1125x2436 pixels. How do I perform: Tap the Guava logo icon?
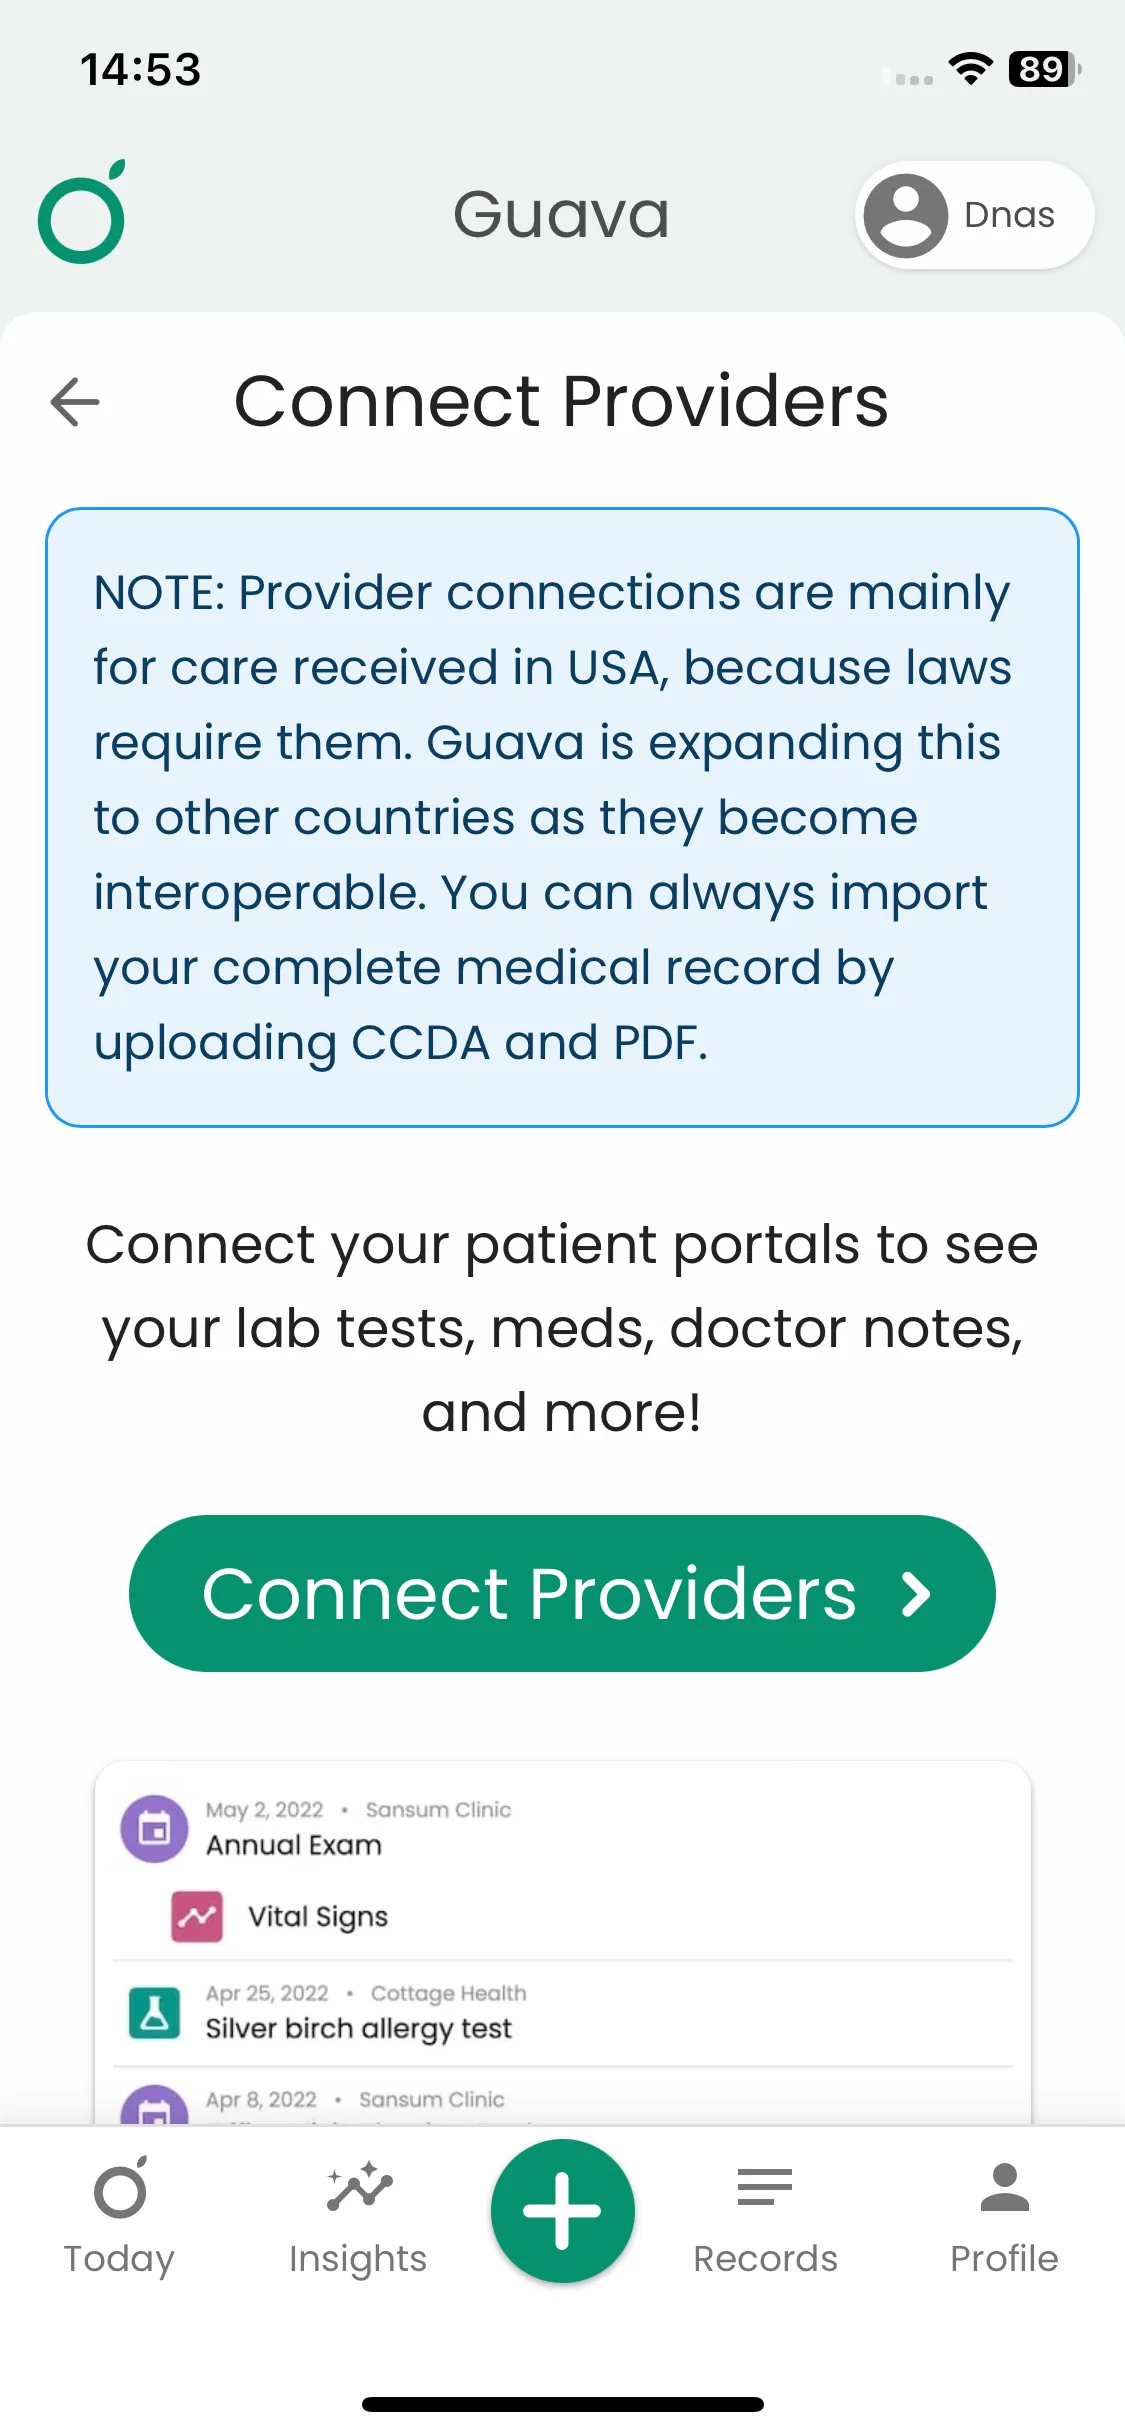(82, 213)
